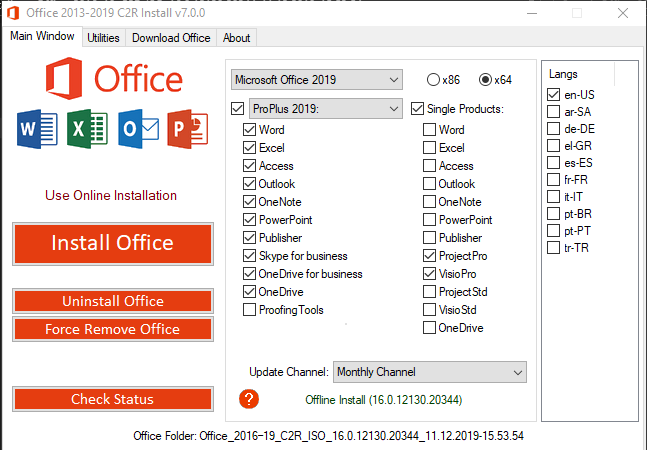Check Outlook under Single Products

(x=430, y=184)
